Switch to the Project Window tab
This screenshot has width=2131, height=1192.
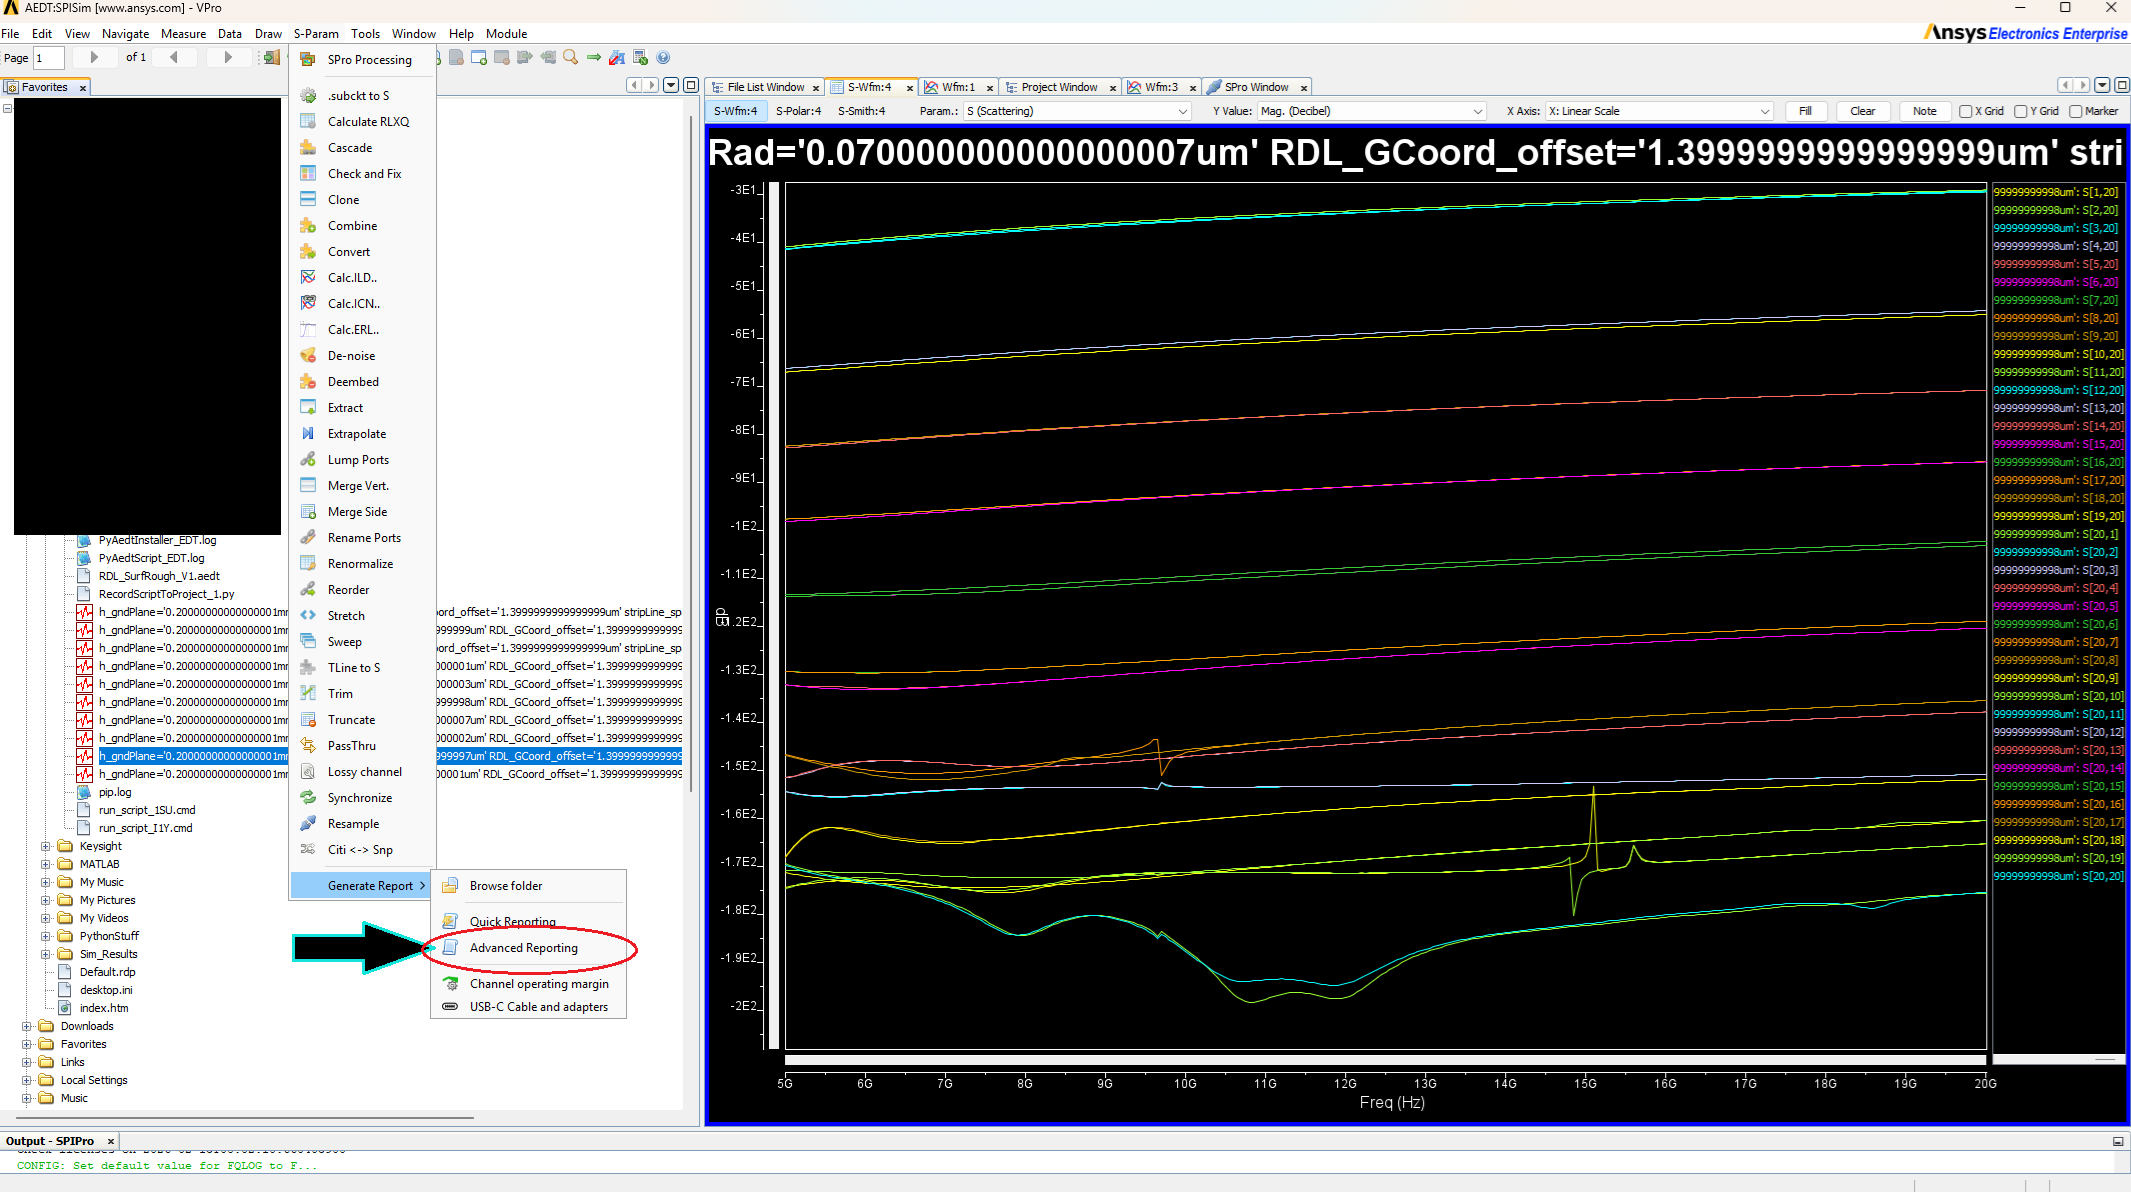(x=1058, y=87)
